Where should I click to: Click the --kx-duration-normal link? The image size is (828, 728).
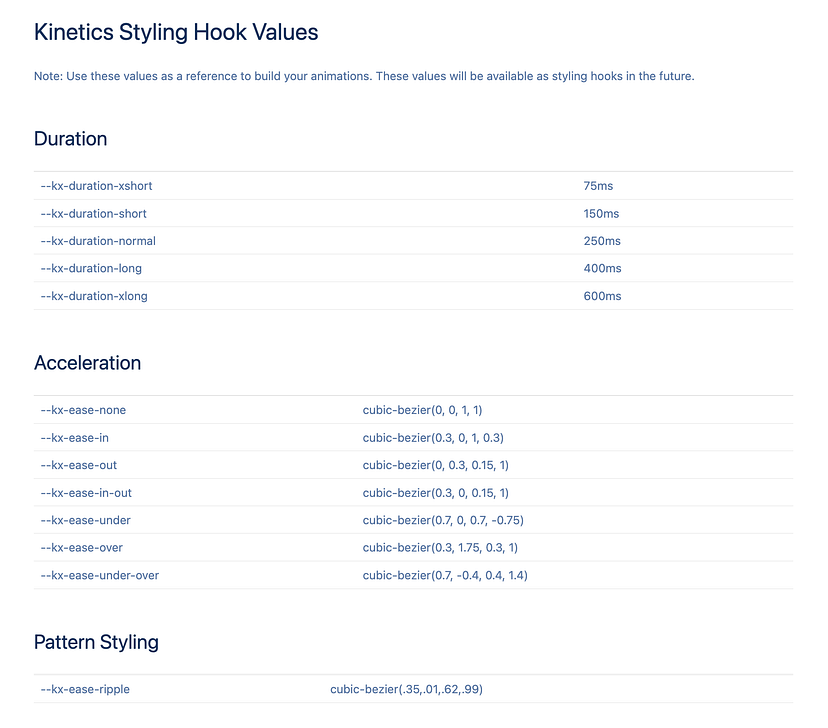point(97,241)
